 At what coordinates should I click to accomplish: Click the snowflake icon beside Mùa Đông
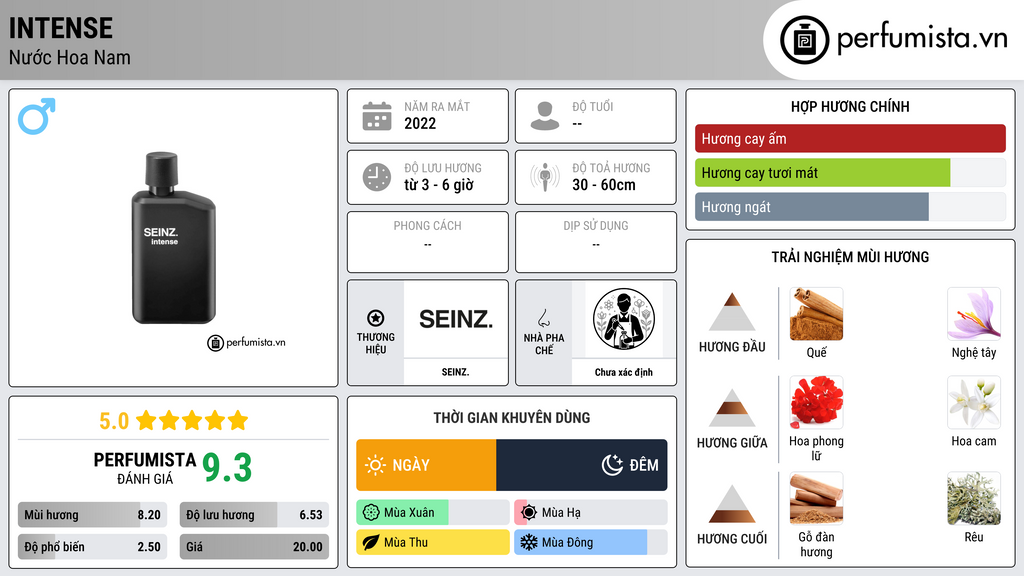point(529,542)
